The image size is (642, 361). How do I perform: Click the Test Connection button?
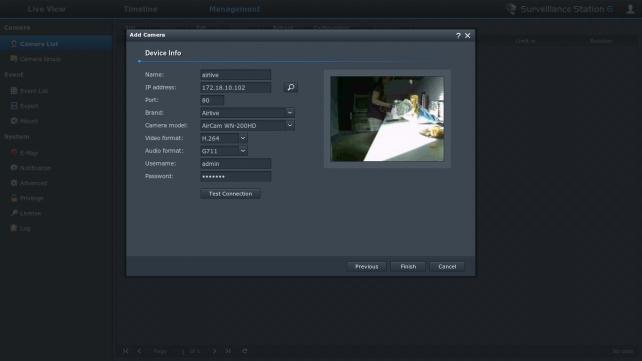pyautogui.click(x=231, y=194)
